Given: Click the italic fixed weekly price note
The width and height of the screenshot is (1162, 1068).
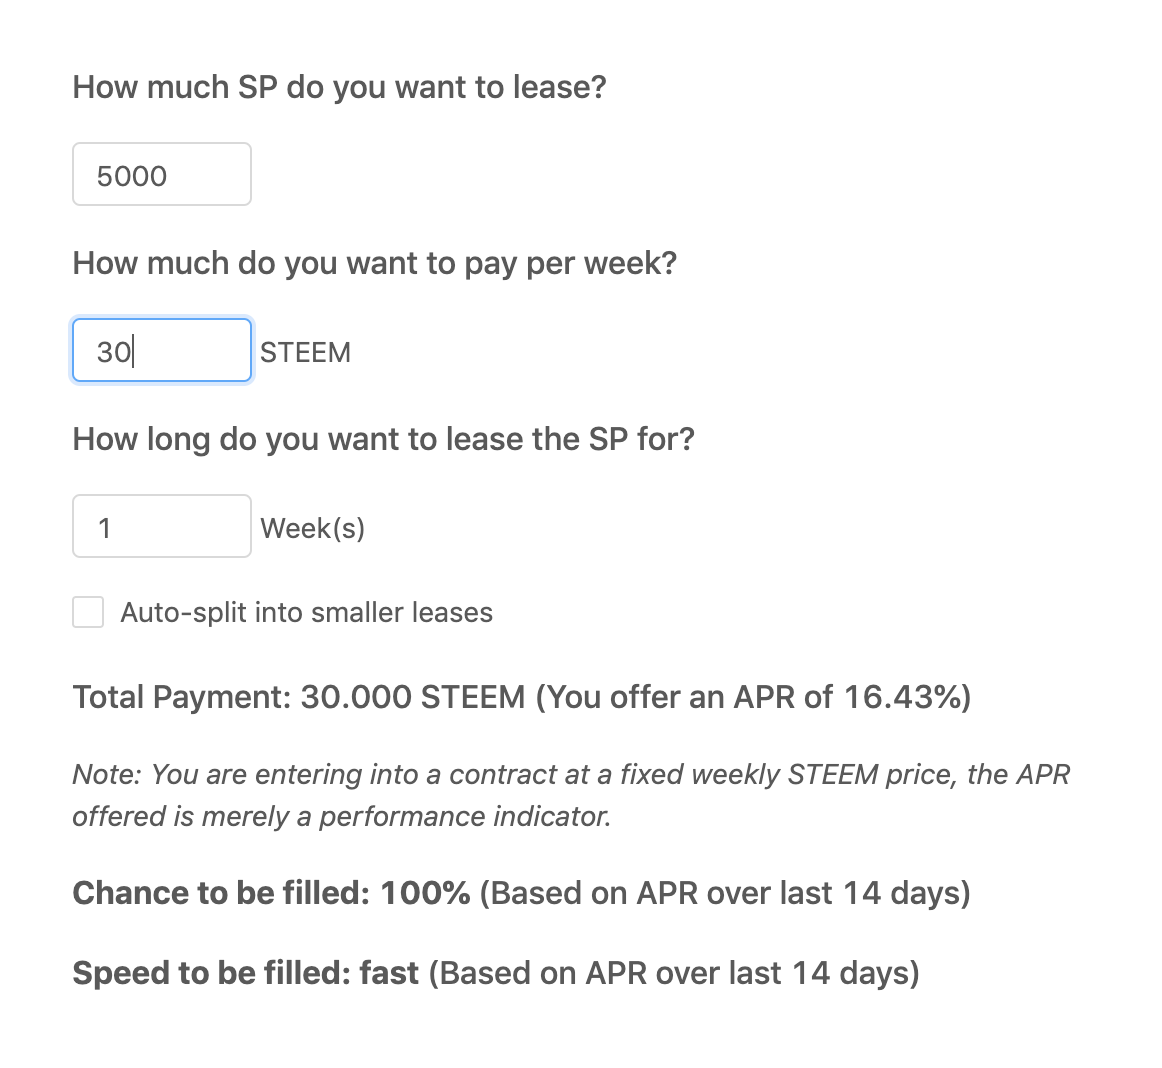Looking at the screenshot, I should (570, 775).
